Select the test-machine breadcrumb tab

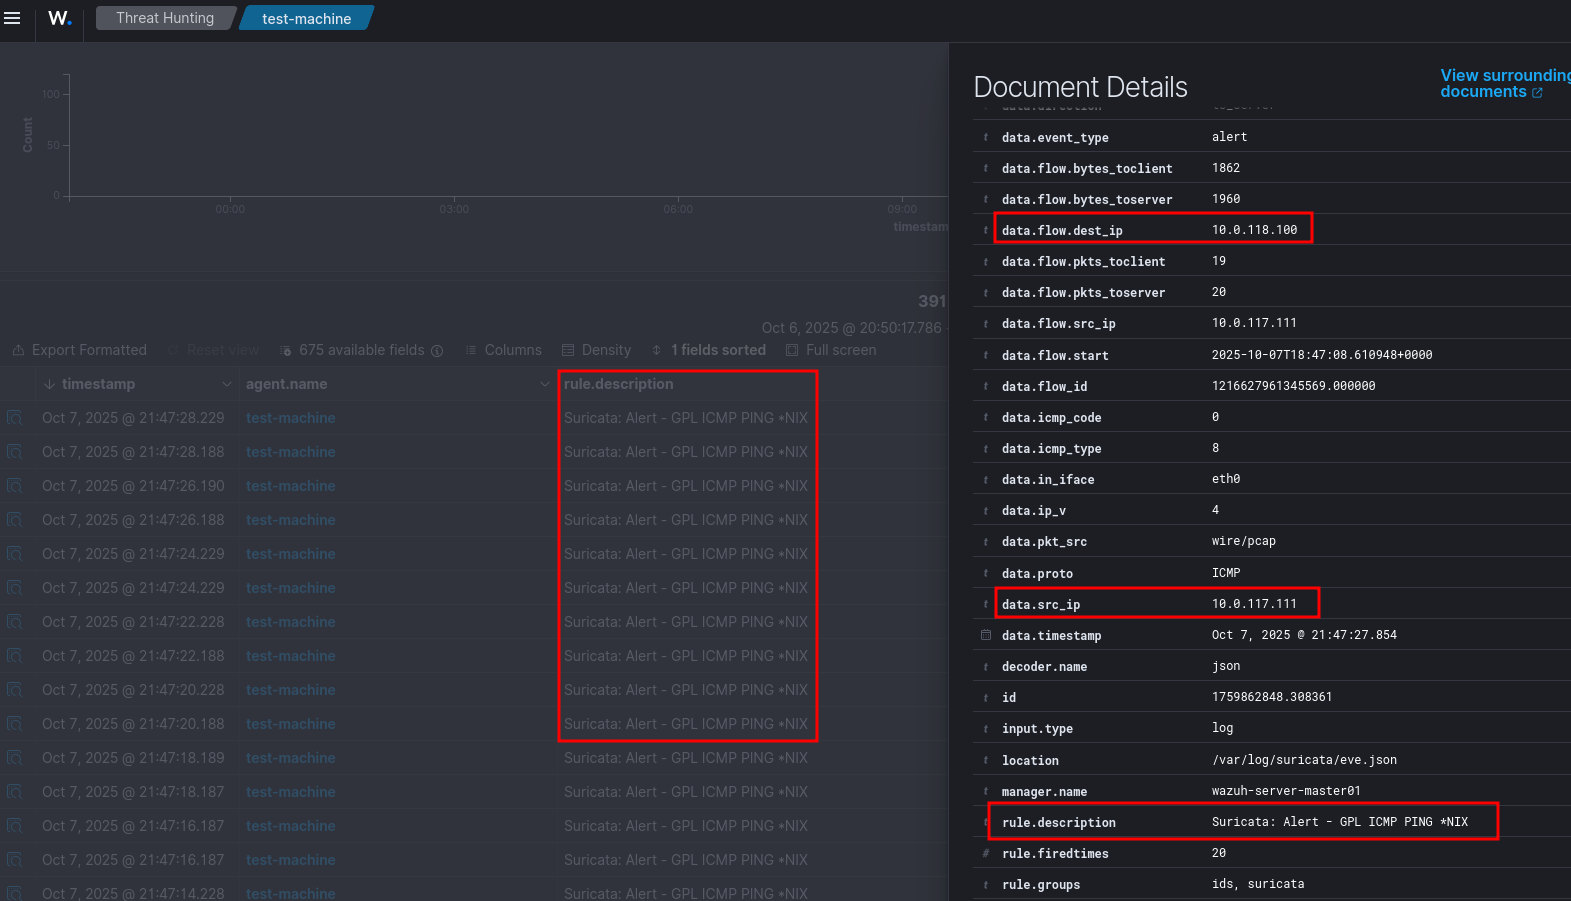306,18
